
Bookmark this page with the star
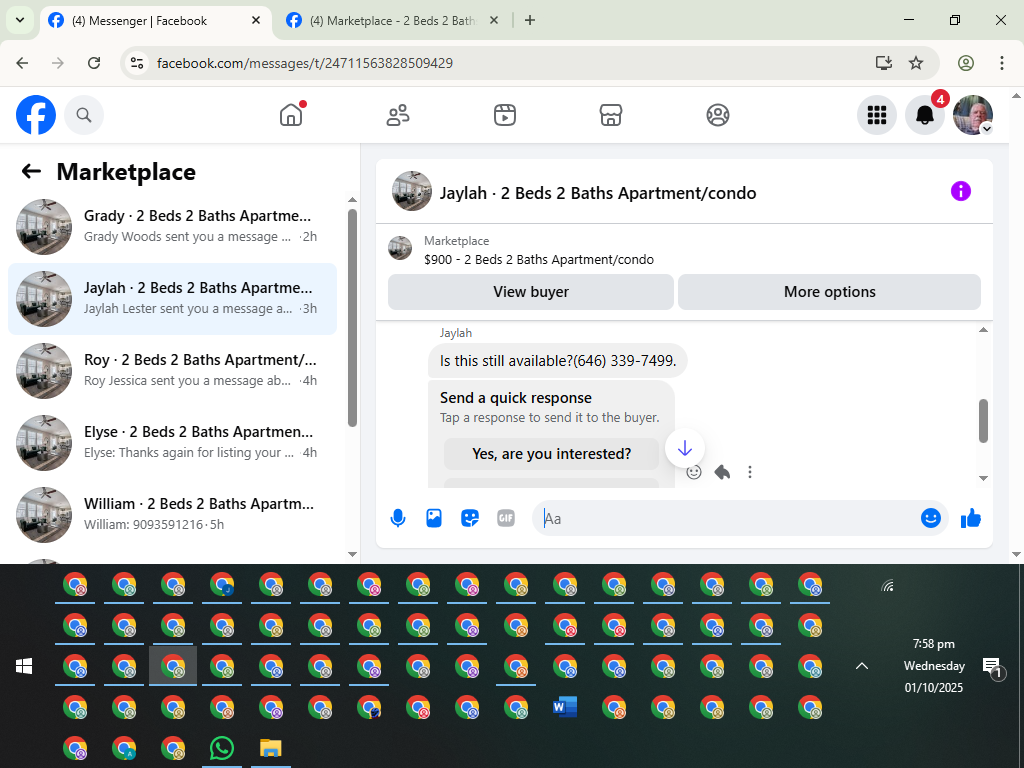916,63
